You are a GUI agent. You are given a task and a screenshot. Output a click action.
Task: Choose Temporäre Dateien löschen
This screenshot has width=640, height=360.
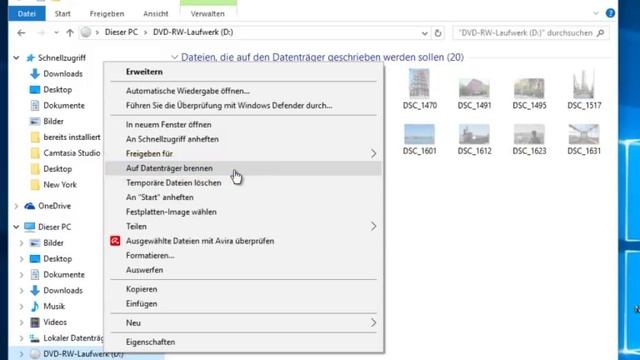(x=244, y=183)
